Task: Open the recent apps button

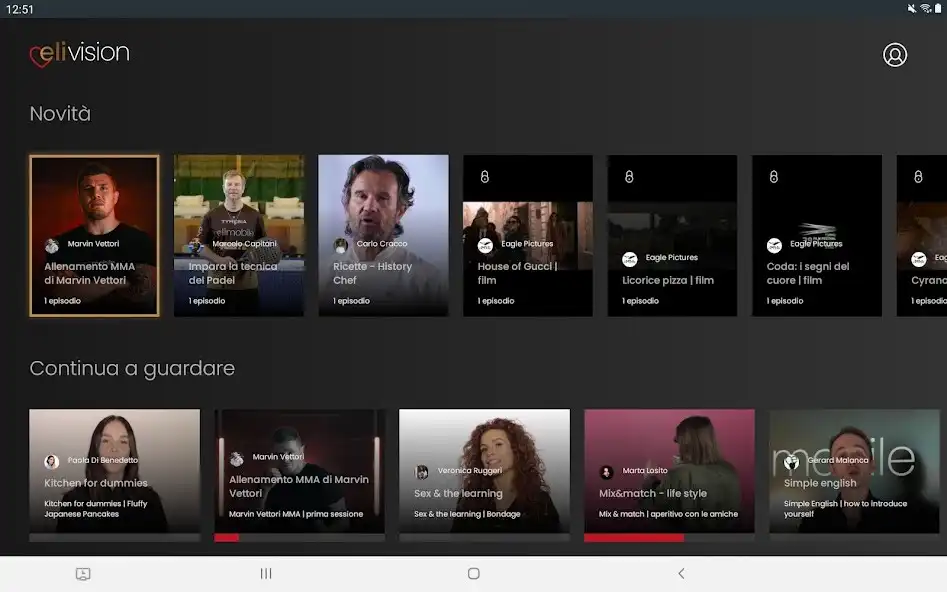Action: 266,574
